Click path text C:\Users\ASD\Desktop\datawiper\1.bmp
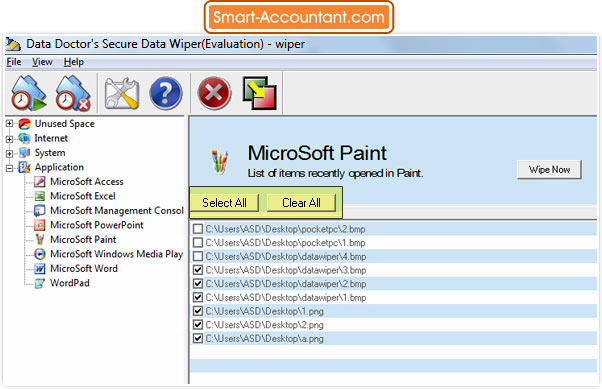Viewport: 602px width, 389px height. [x=286, y=298]
